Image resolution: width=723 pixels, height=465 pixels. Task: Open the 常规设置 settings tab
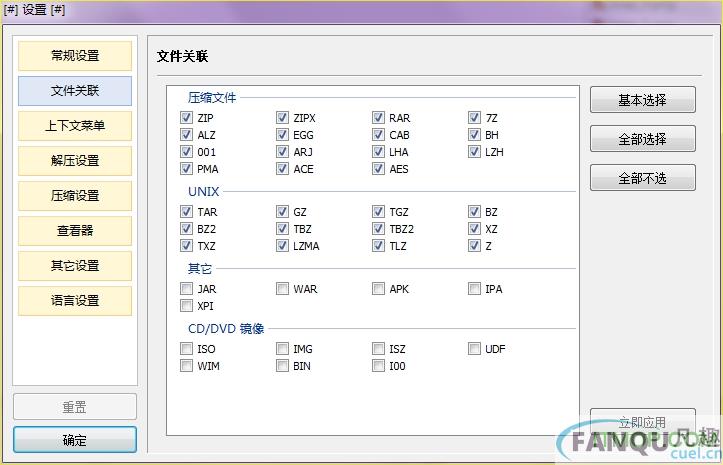coord(75,56)
